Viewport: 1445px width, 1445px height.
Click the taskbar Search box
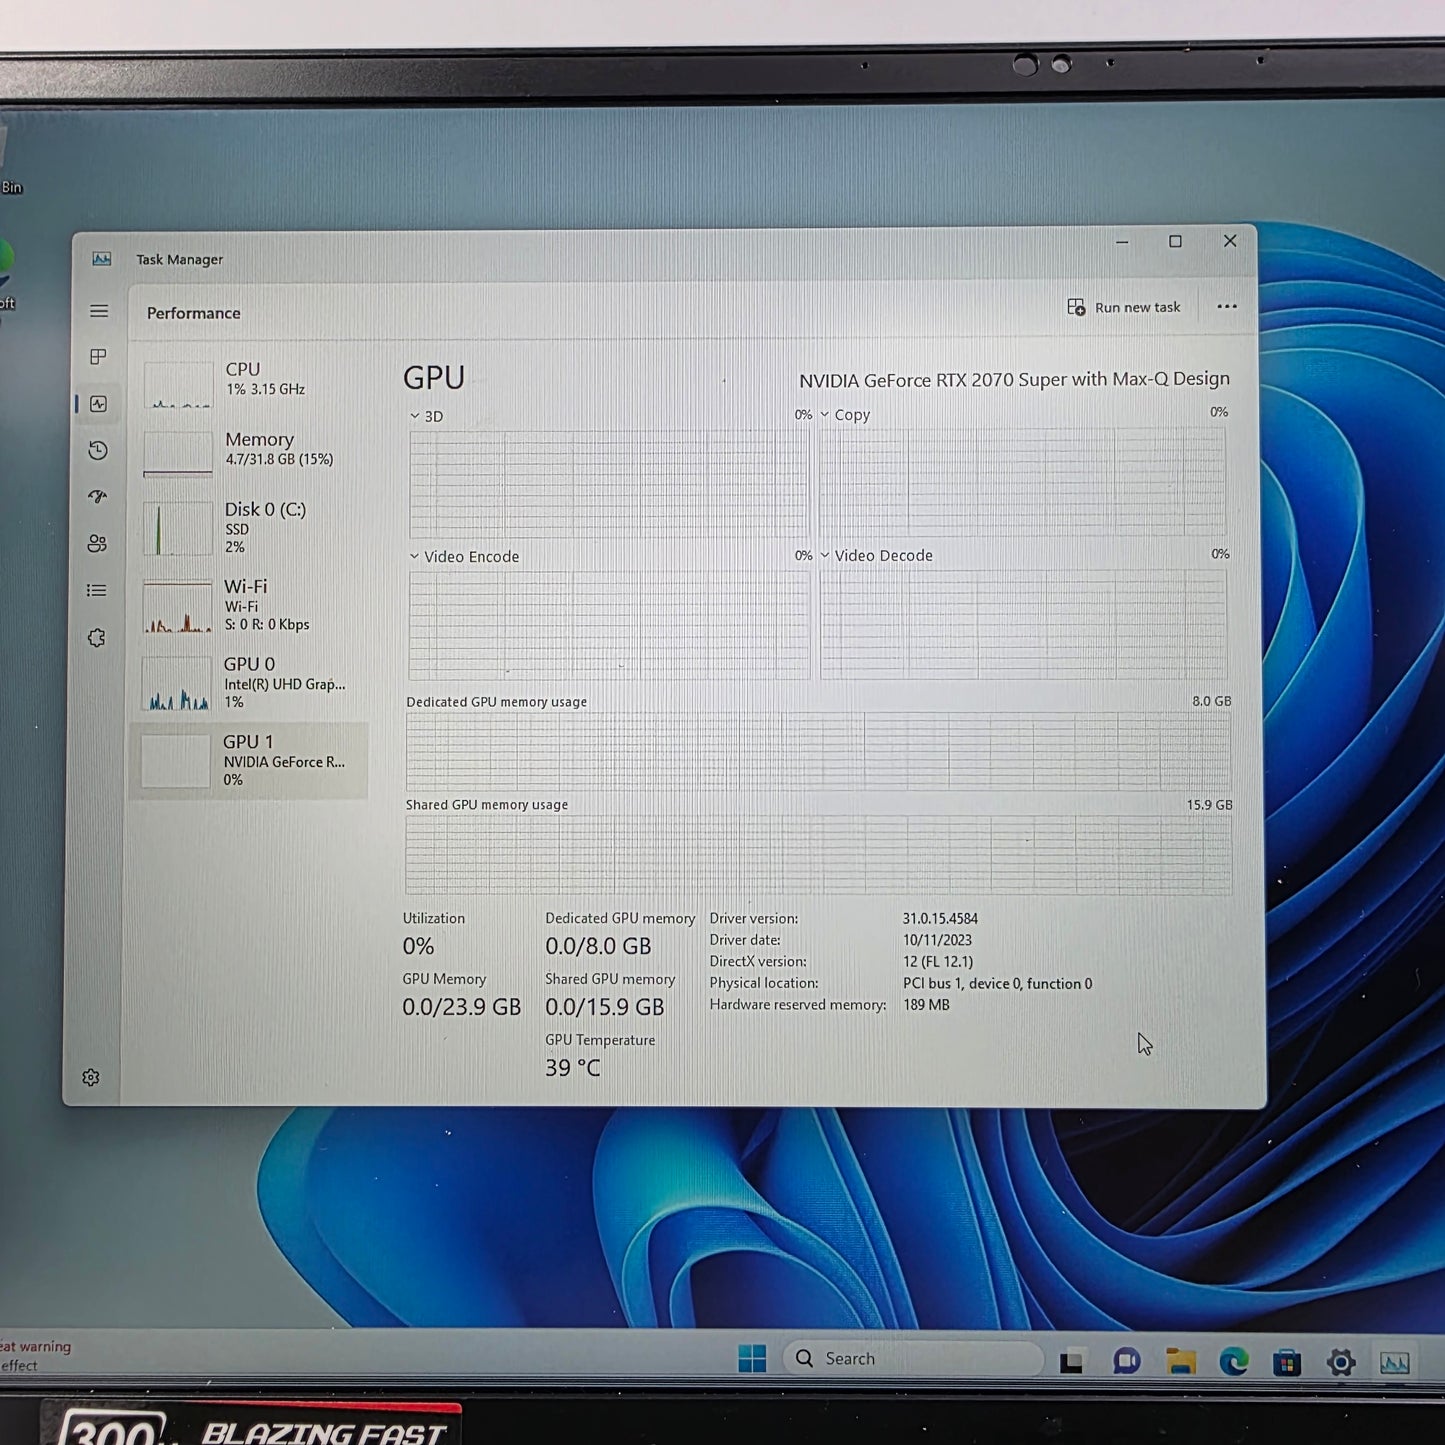(x=912, y=1358)
